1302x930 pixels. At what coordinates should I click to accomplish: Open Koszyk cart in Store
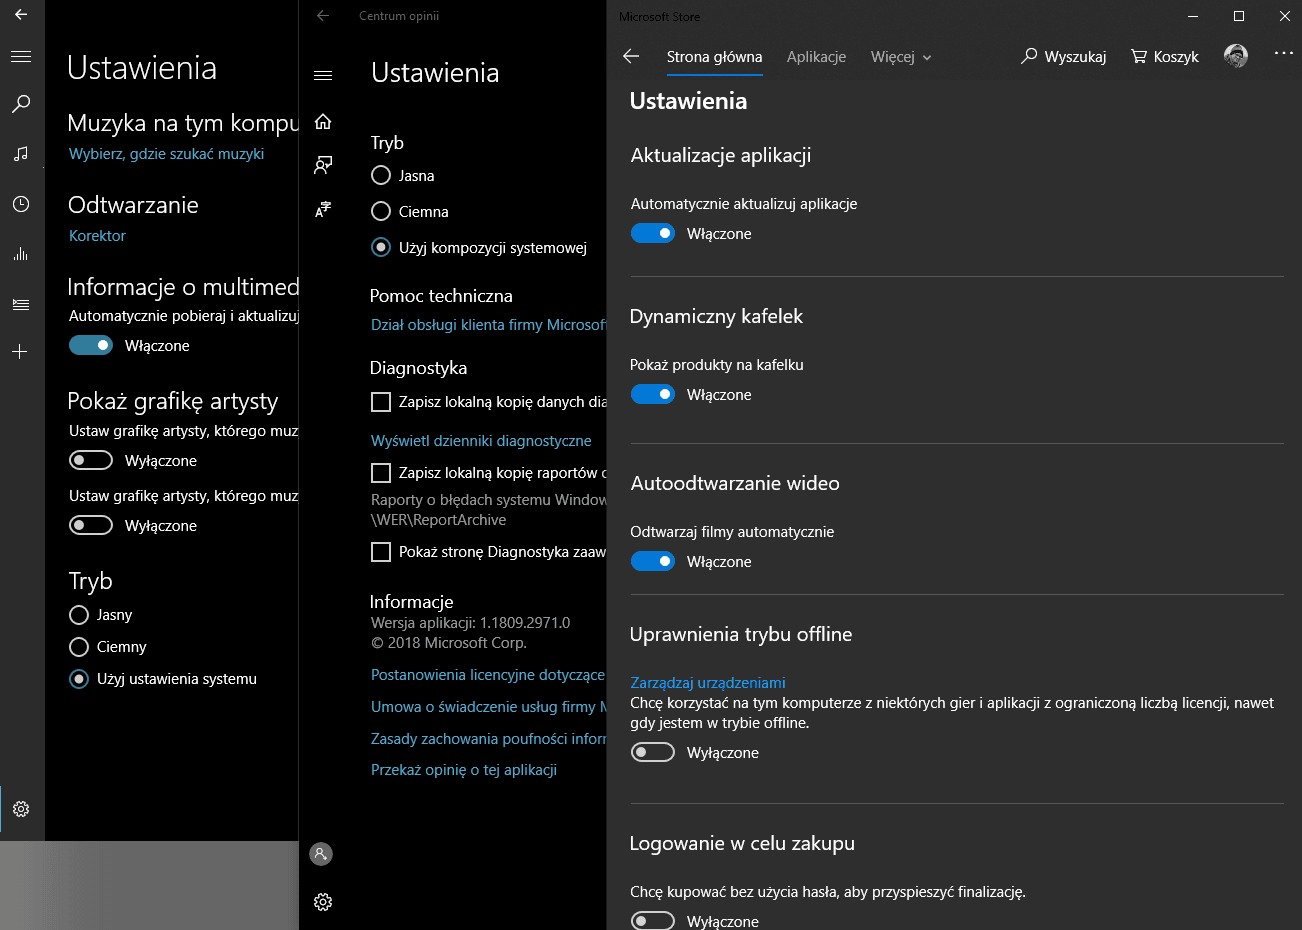point(1165,57)
